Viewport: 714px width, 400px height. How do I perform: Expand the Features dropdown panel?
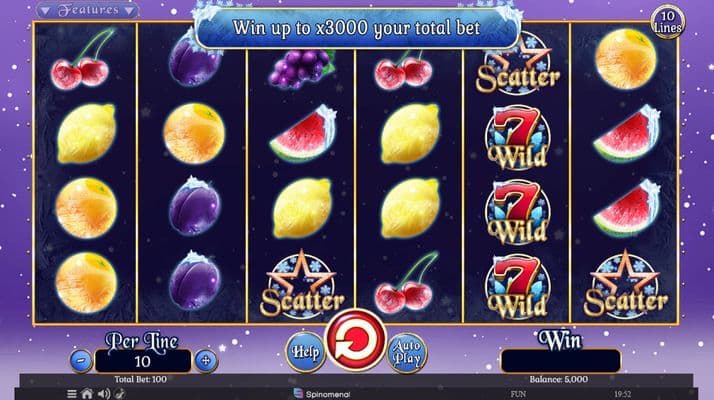click(87, 10)
